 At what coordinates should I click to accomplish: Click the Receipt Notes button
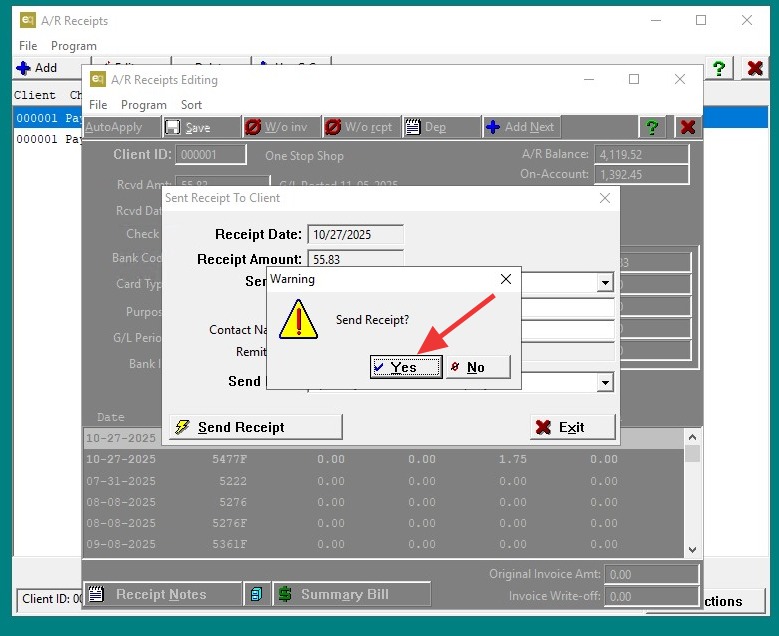162,594
